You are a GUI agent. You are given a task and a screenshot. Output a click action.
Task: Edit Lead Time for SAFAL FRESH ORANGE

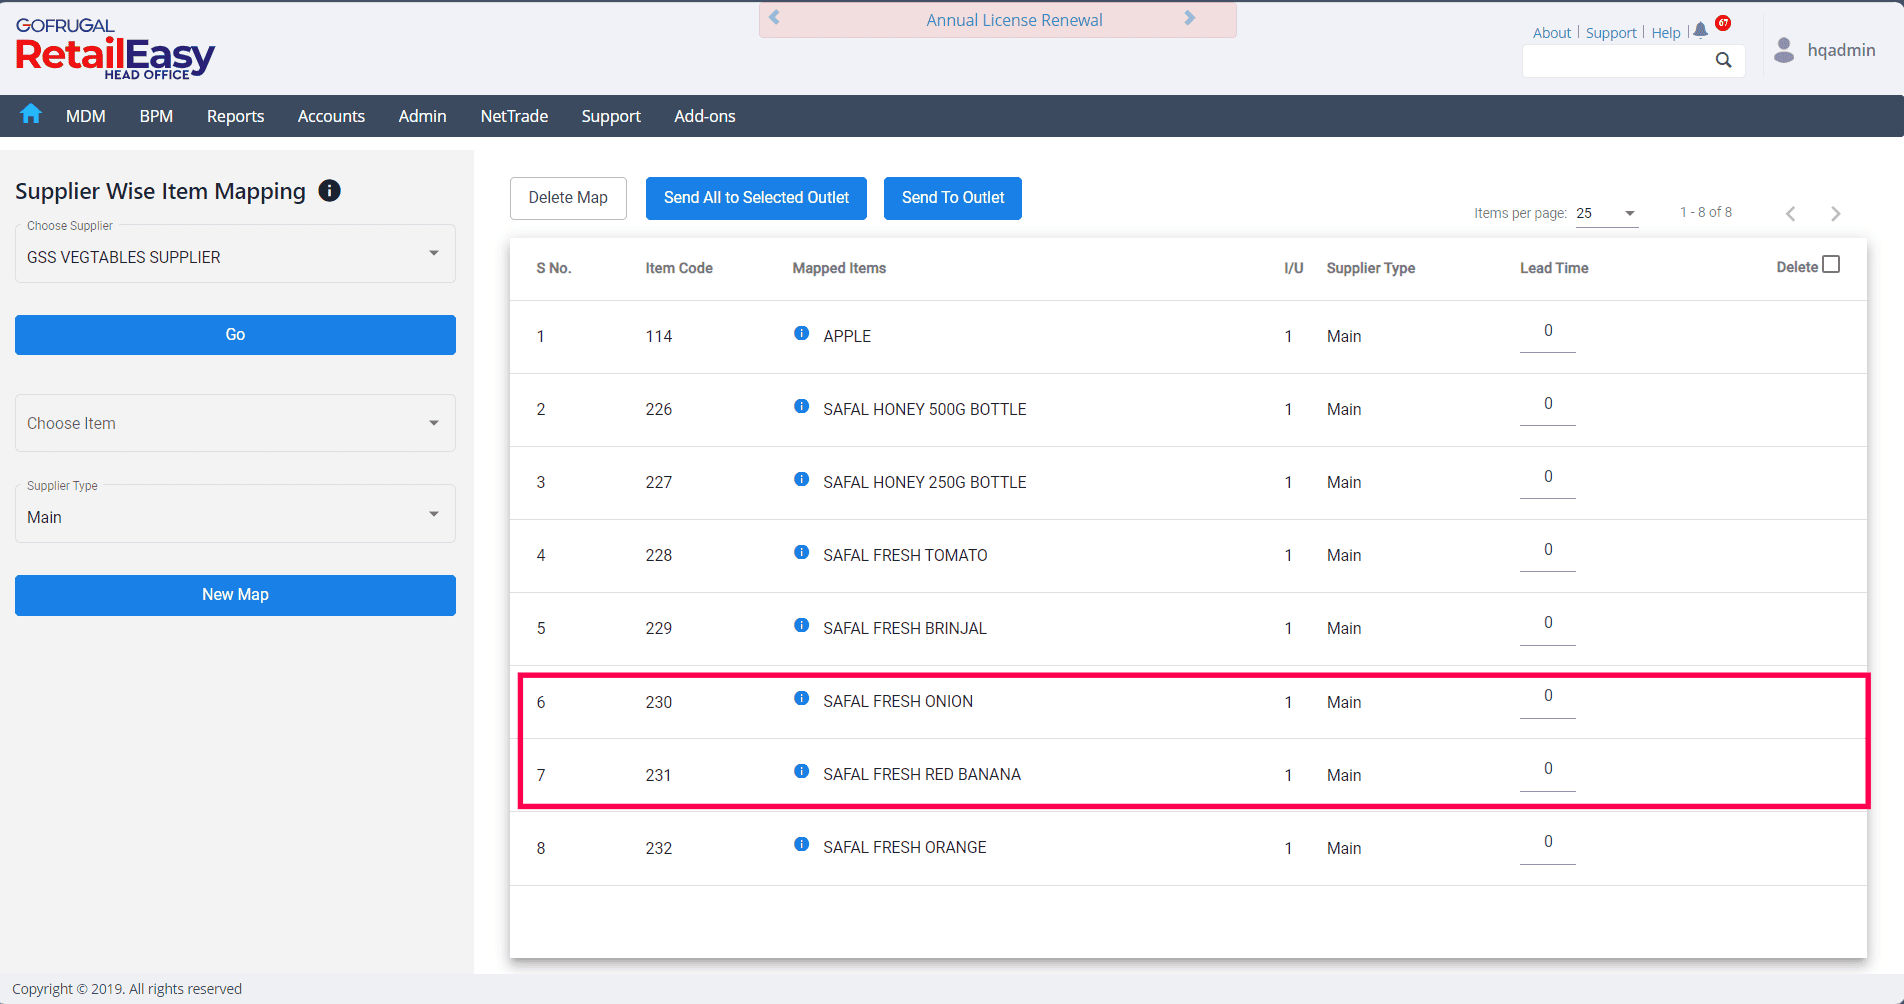coord(1548,843)
